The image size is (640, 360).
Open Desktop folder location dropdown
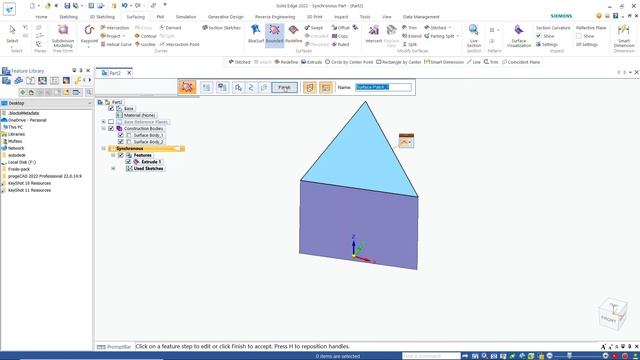[x=89, y=103]
